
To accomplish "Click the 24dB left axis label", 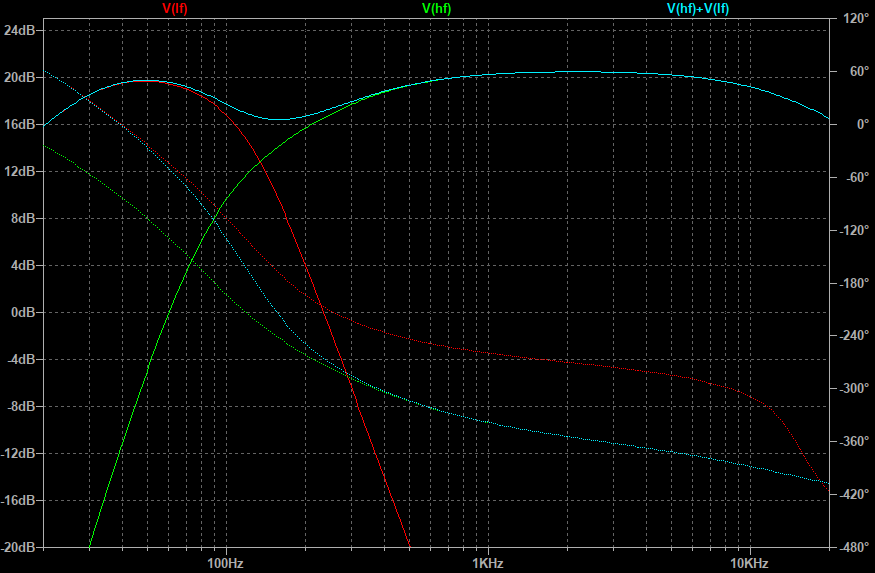I will tap(20, 30).
